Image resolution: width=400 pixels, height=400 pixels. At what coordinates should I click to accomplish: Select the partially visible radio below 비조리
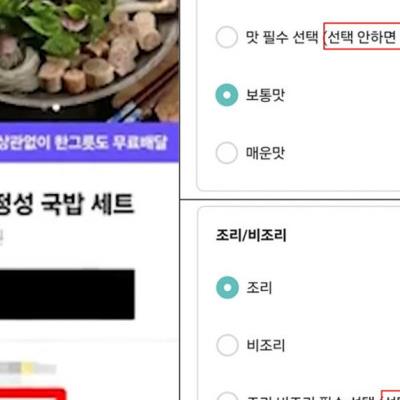pyautogui.click(x=227, y=396)
